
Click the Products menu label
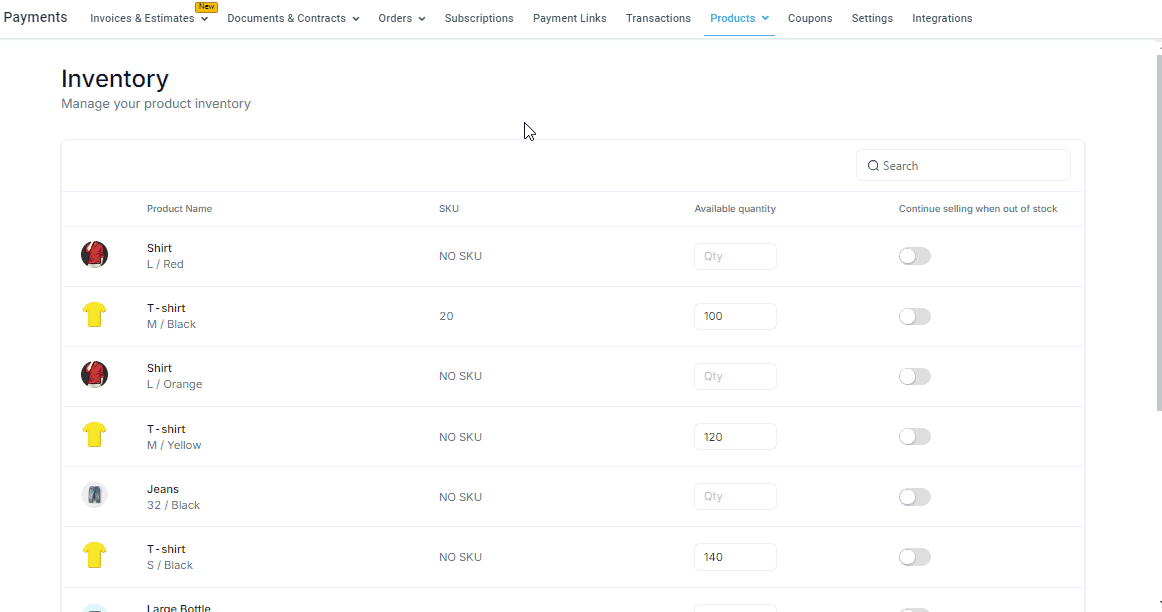pyautogui.click(x=732, y=19)
